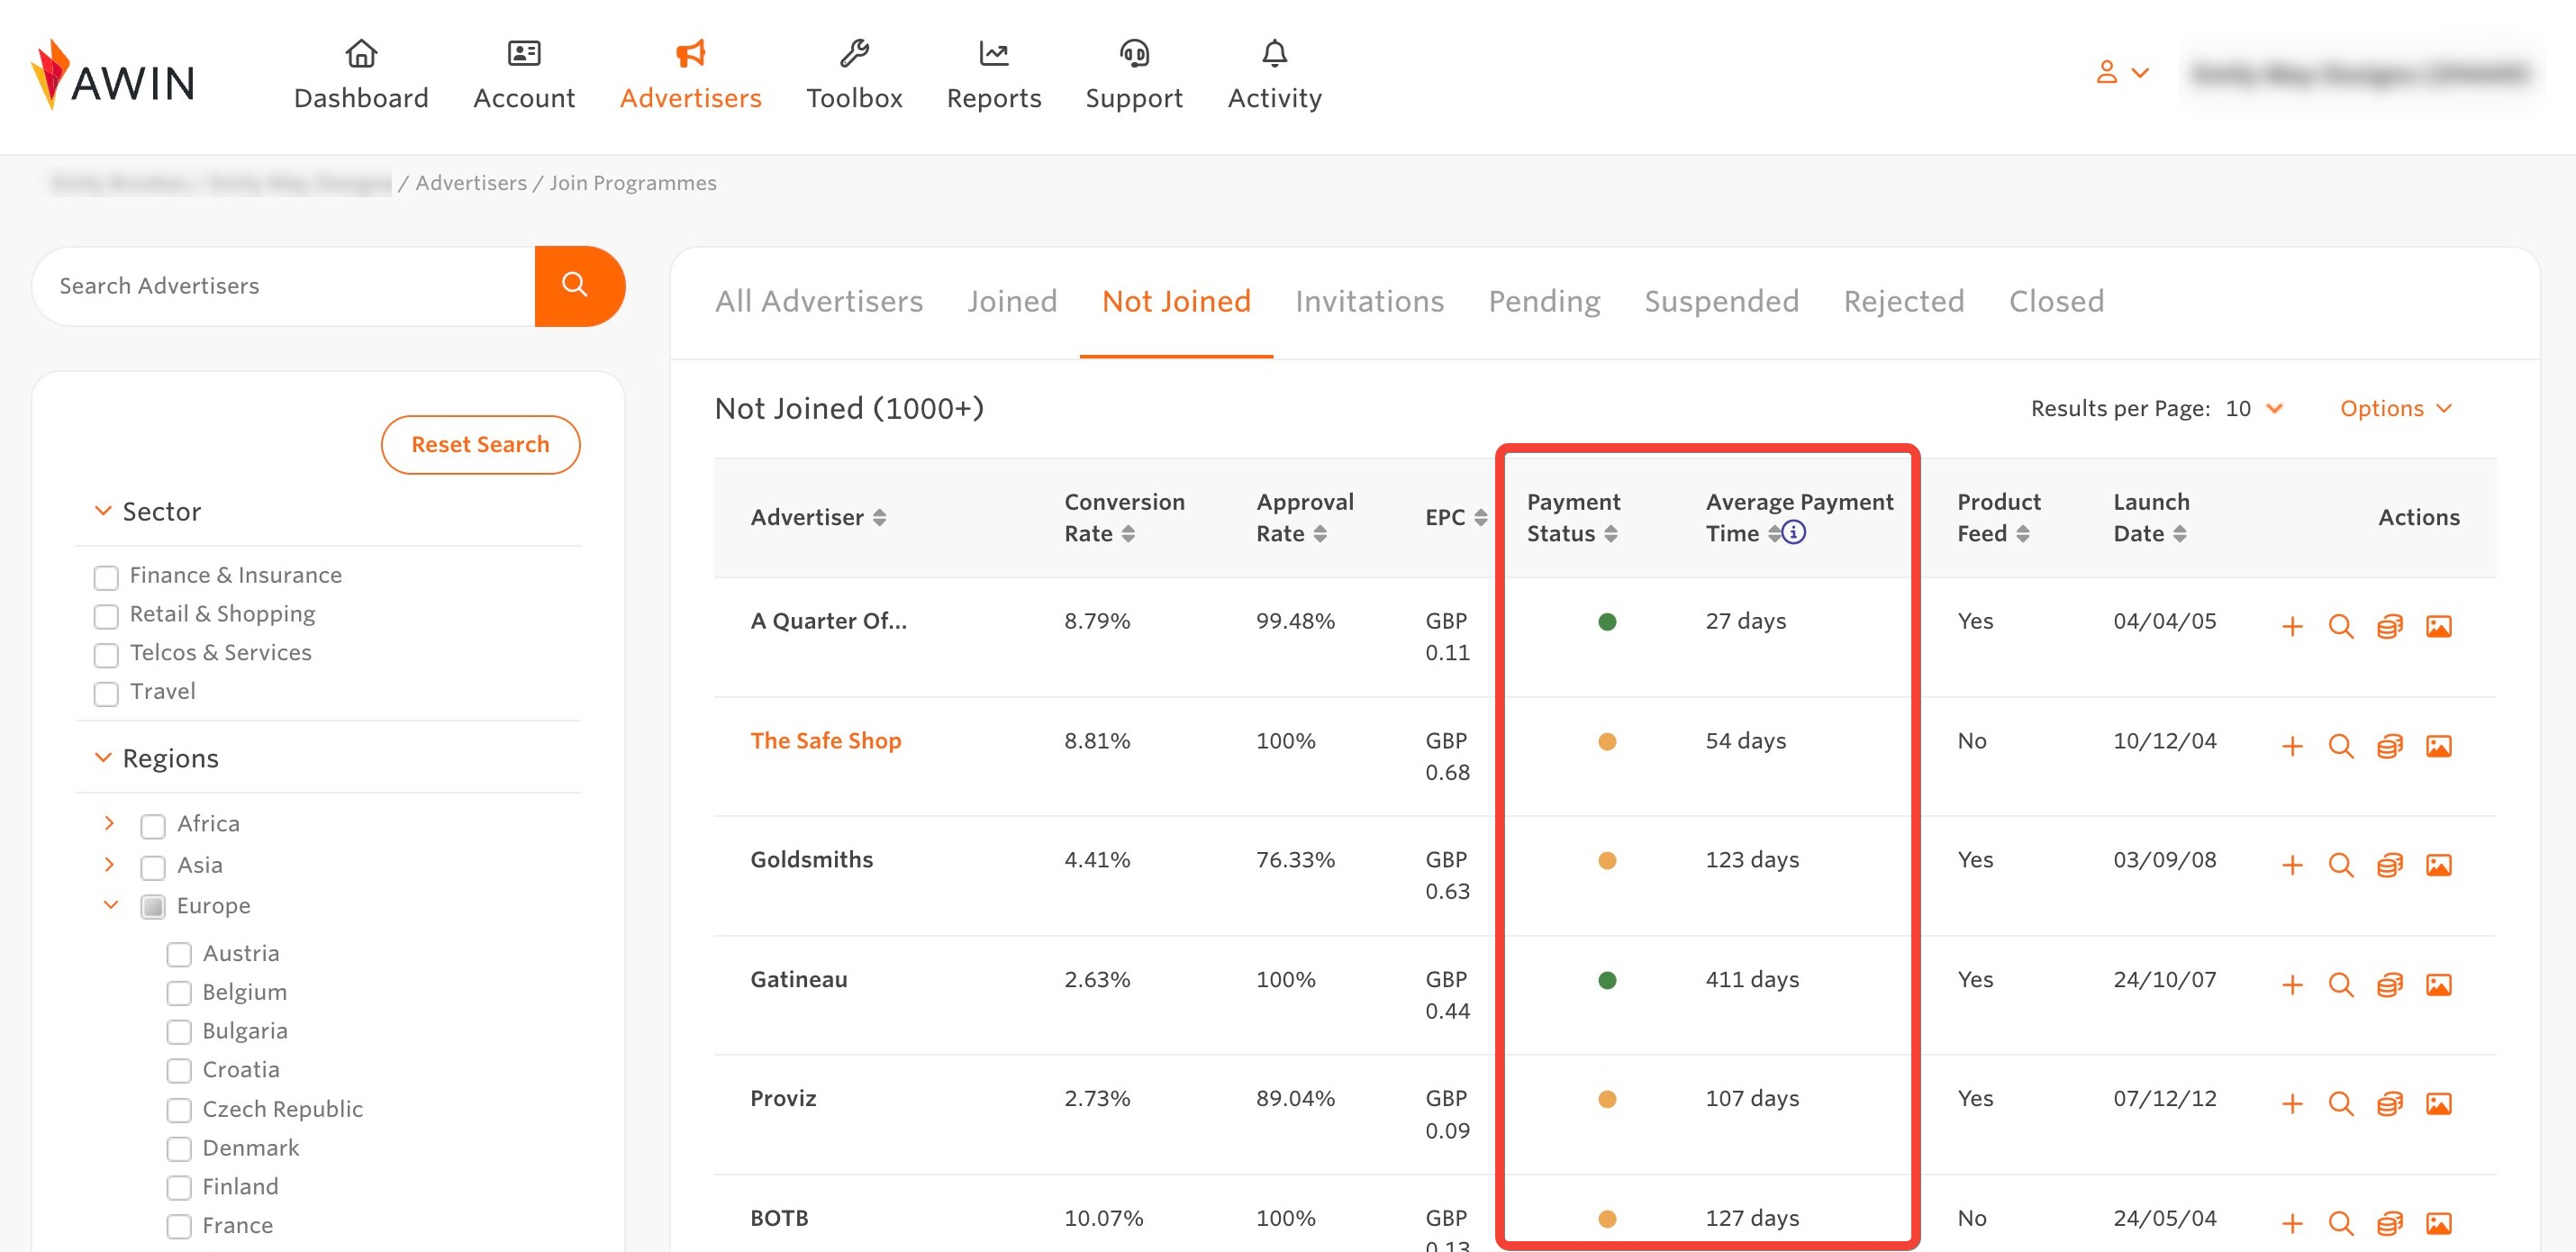
Task: Click the orange search magnifier button
Action: point(579,285)
